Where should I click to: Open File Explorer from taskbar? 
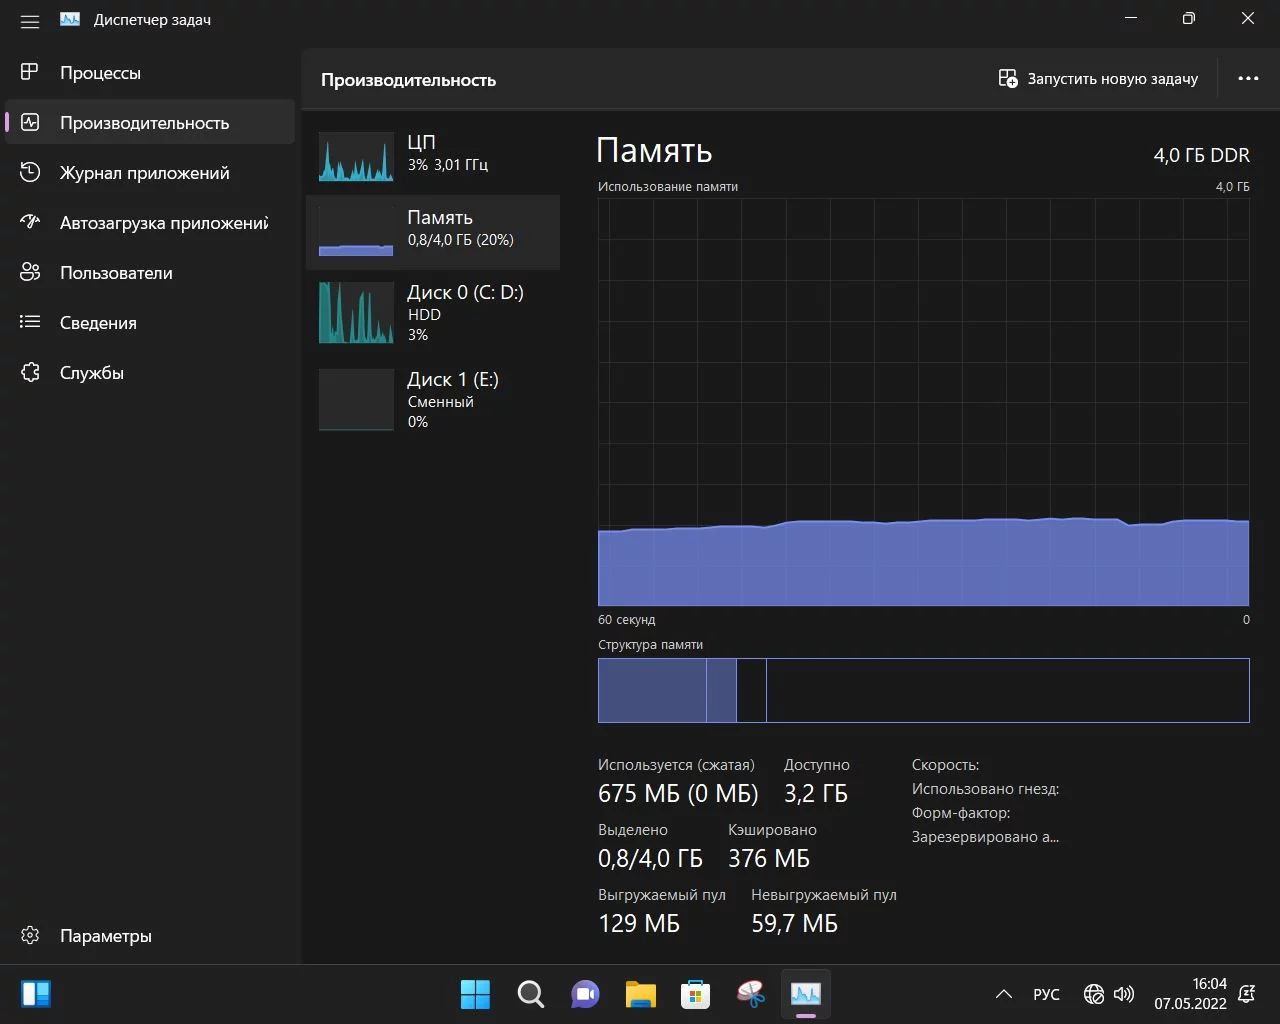coord(640,994)
